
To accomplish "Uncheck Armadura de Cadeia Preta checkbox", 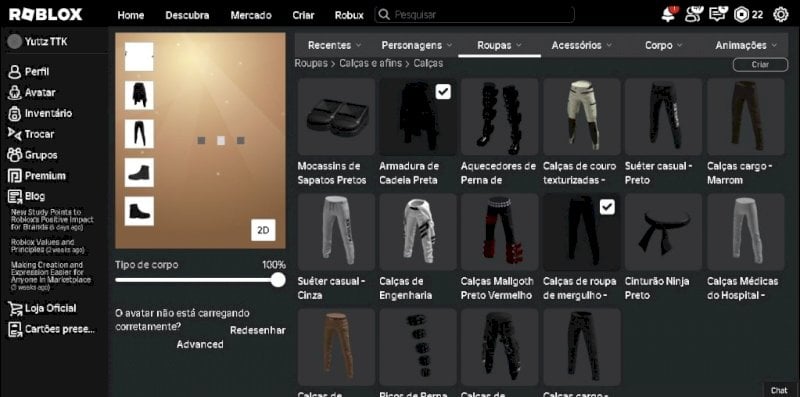I will coord(443,92).
